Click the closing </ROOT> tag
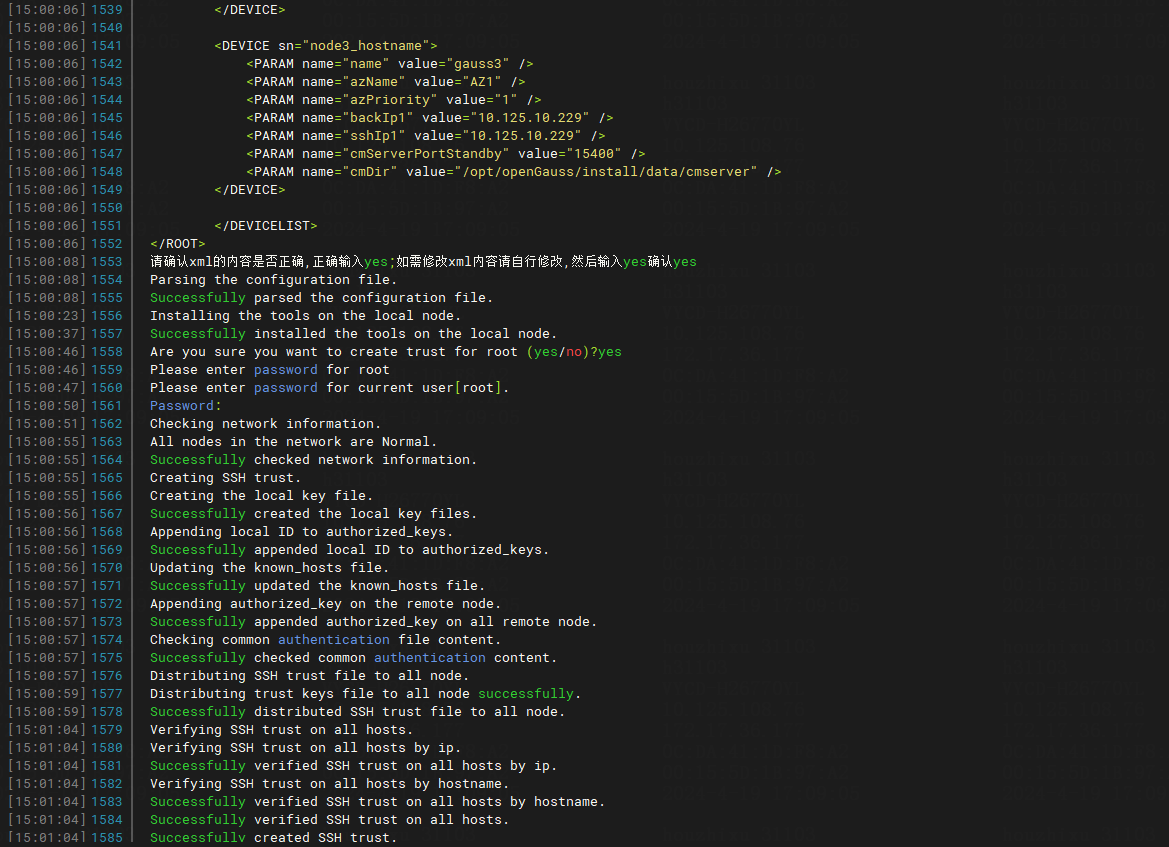The image size is (1169, 847). click(177, 243)
